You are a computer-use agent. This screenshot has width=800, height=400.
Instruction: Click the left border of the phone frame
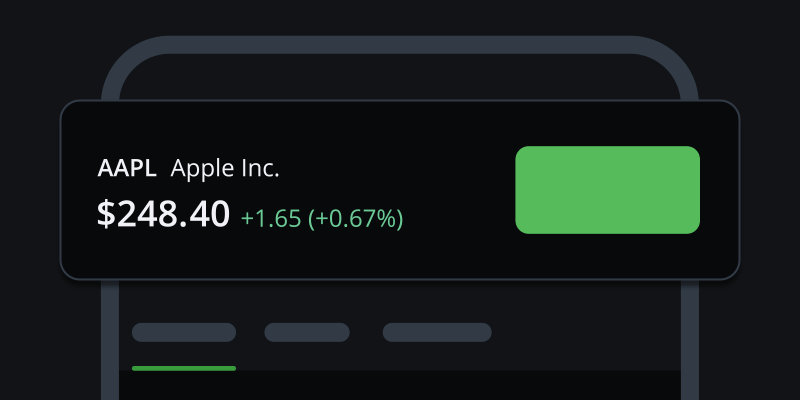(109, 330)
